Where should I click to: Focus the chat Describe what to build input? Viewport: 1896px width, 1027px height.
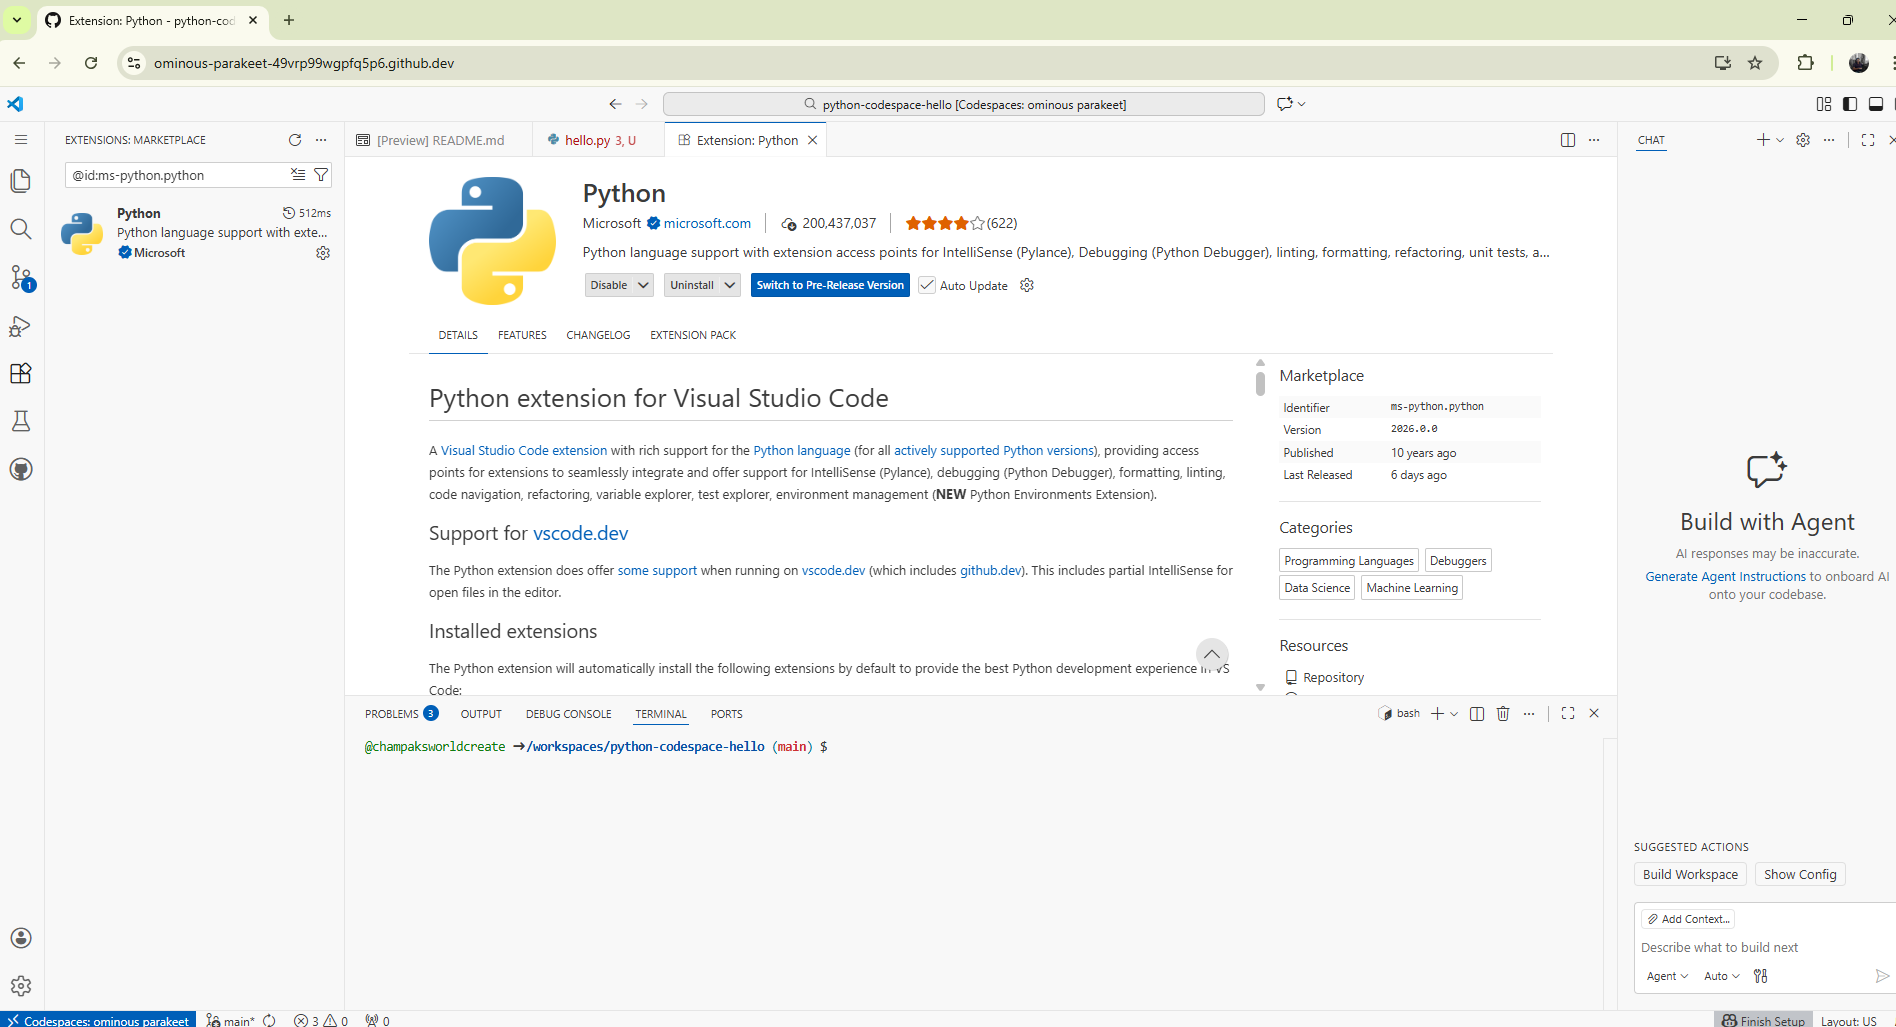1764,948
